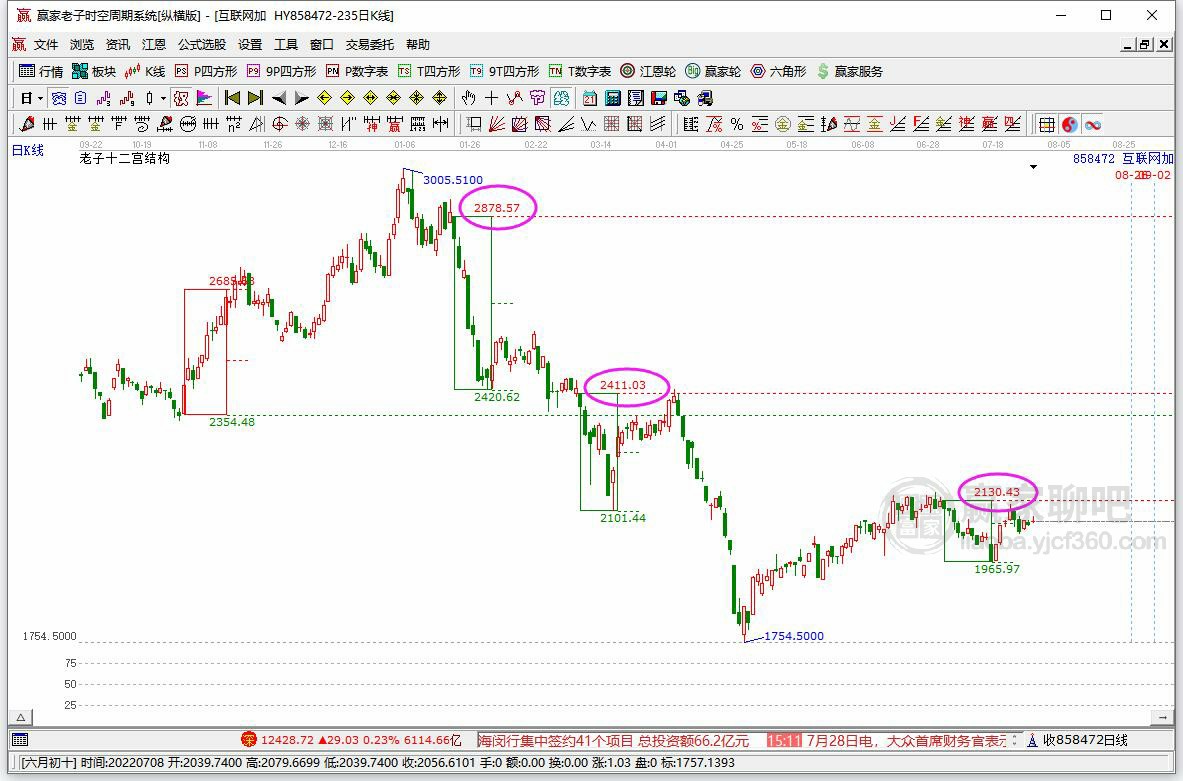Open the 9T四方形 tool
1183x781 pixels.
[504, 71]
